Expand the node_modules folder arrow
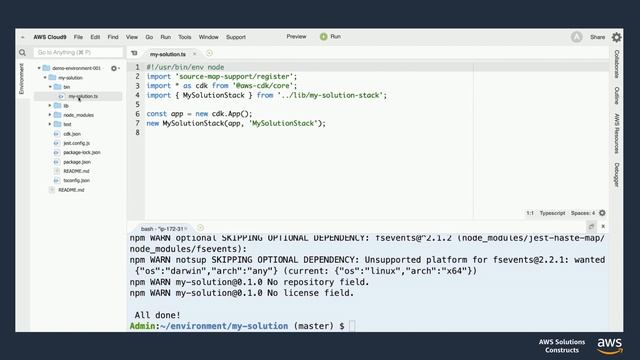640x360 pixels. coord(50,115)
